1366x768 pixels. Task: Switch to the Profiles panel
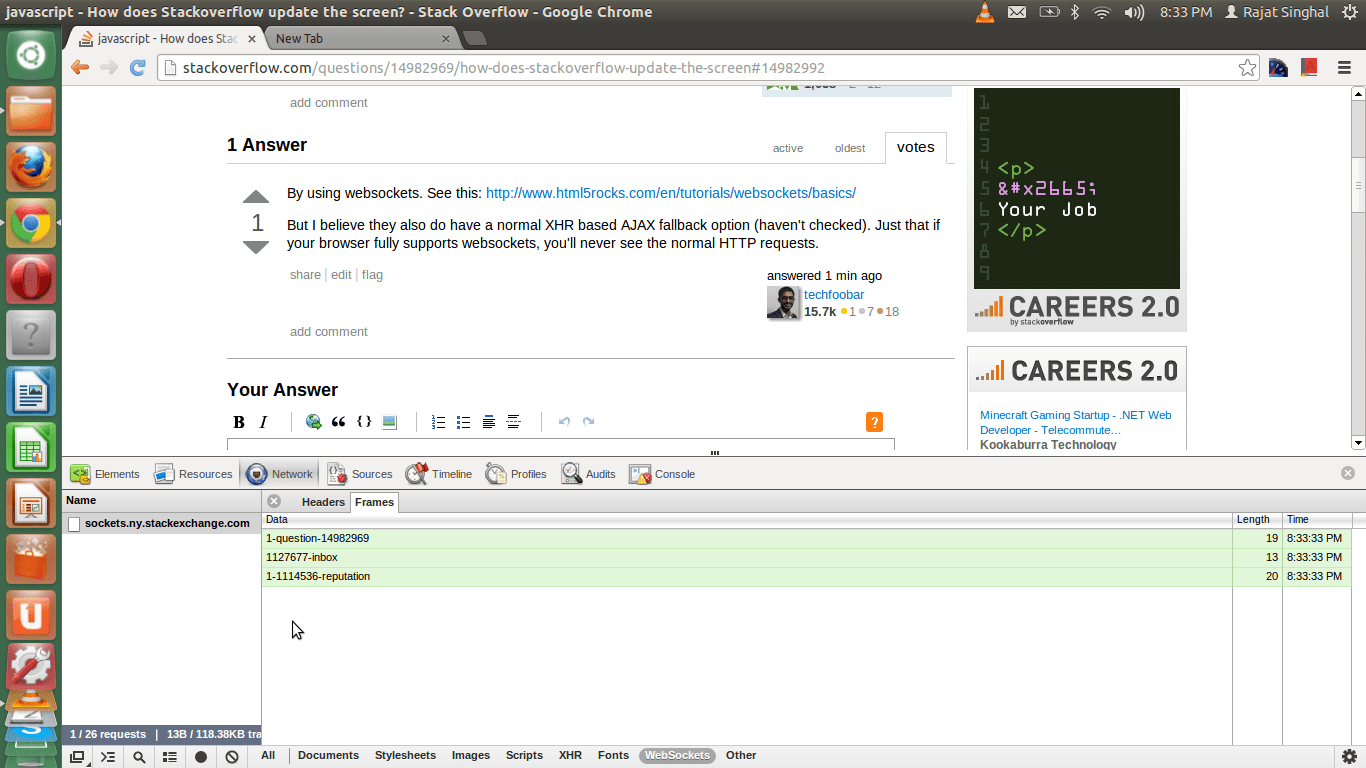(516, 474)
